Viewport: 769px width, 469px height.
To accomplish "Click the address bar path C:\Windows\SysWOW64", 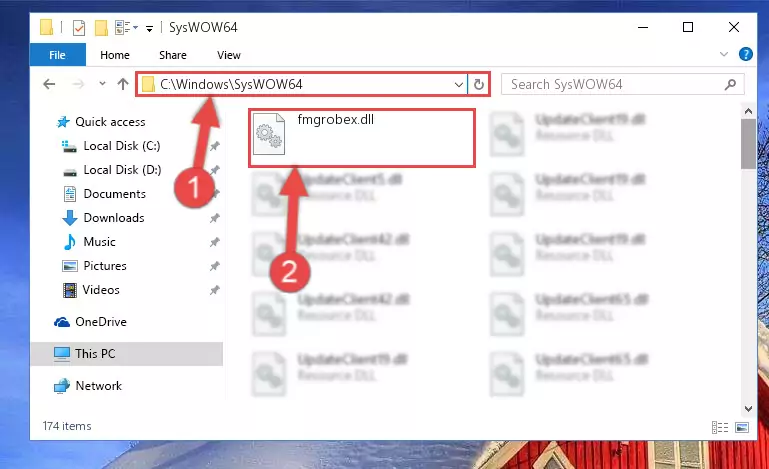I will point(231,84).
